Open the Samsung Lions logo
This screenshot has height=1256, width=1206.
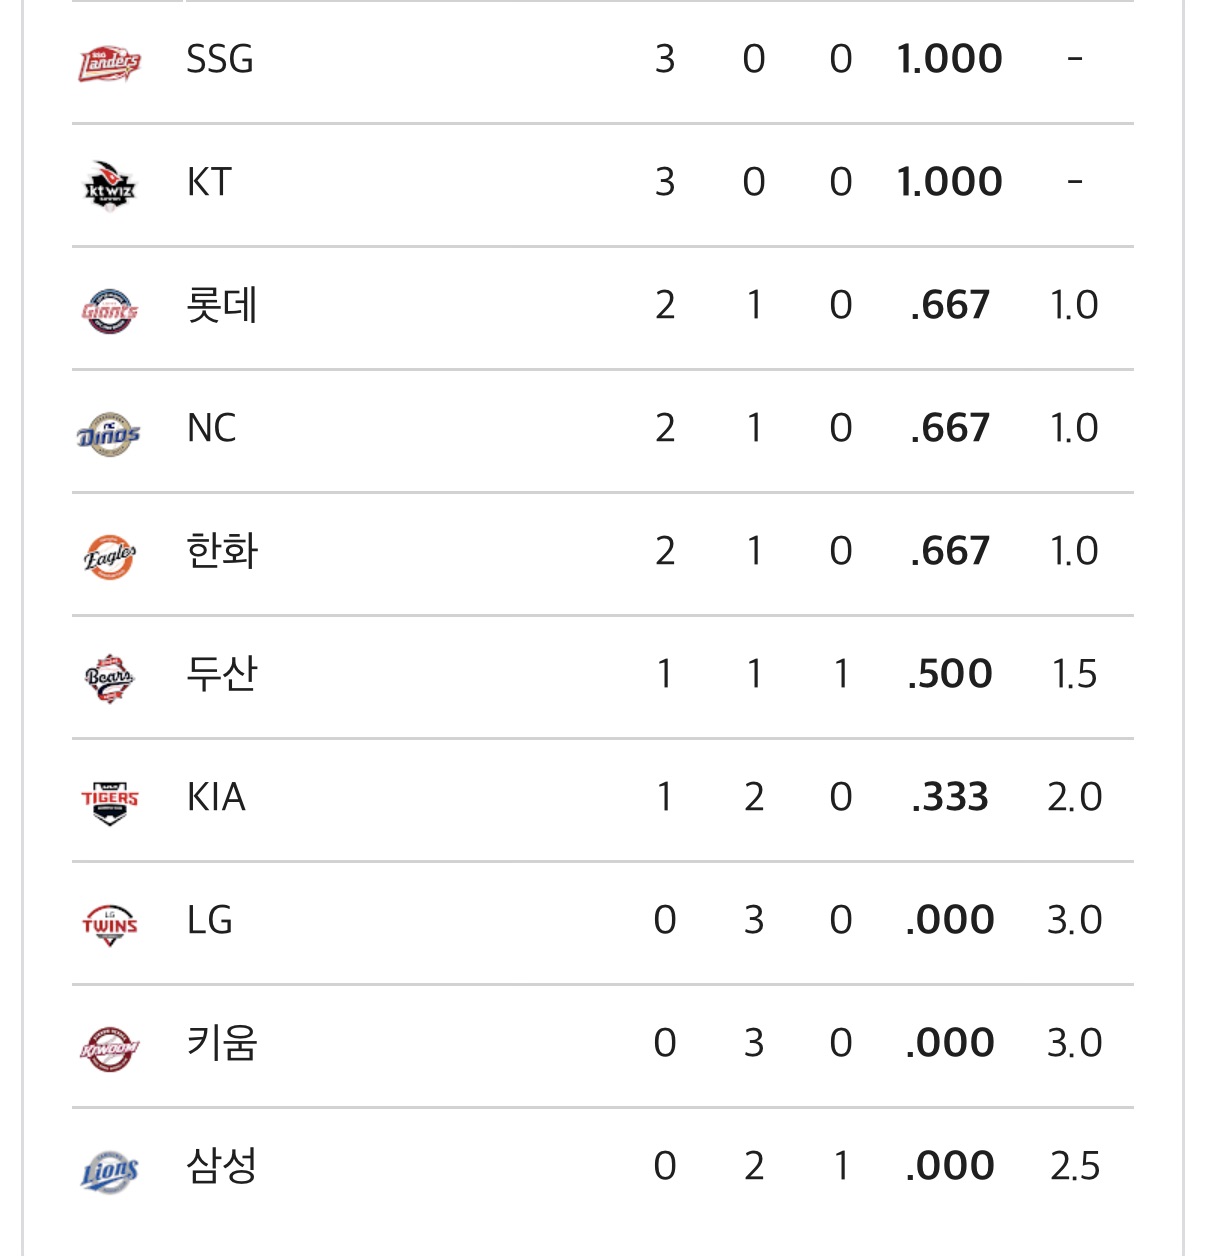110,1170
